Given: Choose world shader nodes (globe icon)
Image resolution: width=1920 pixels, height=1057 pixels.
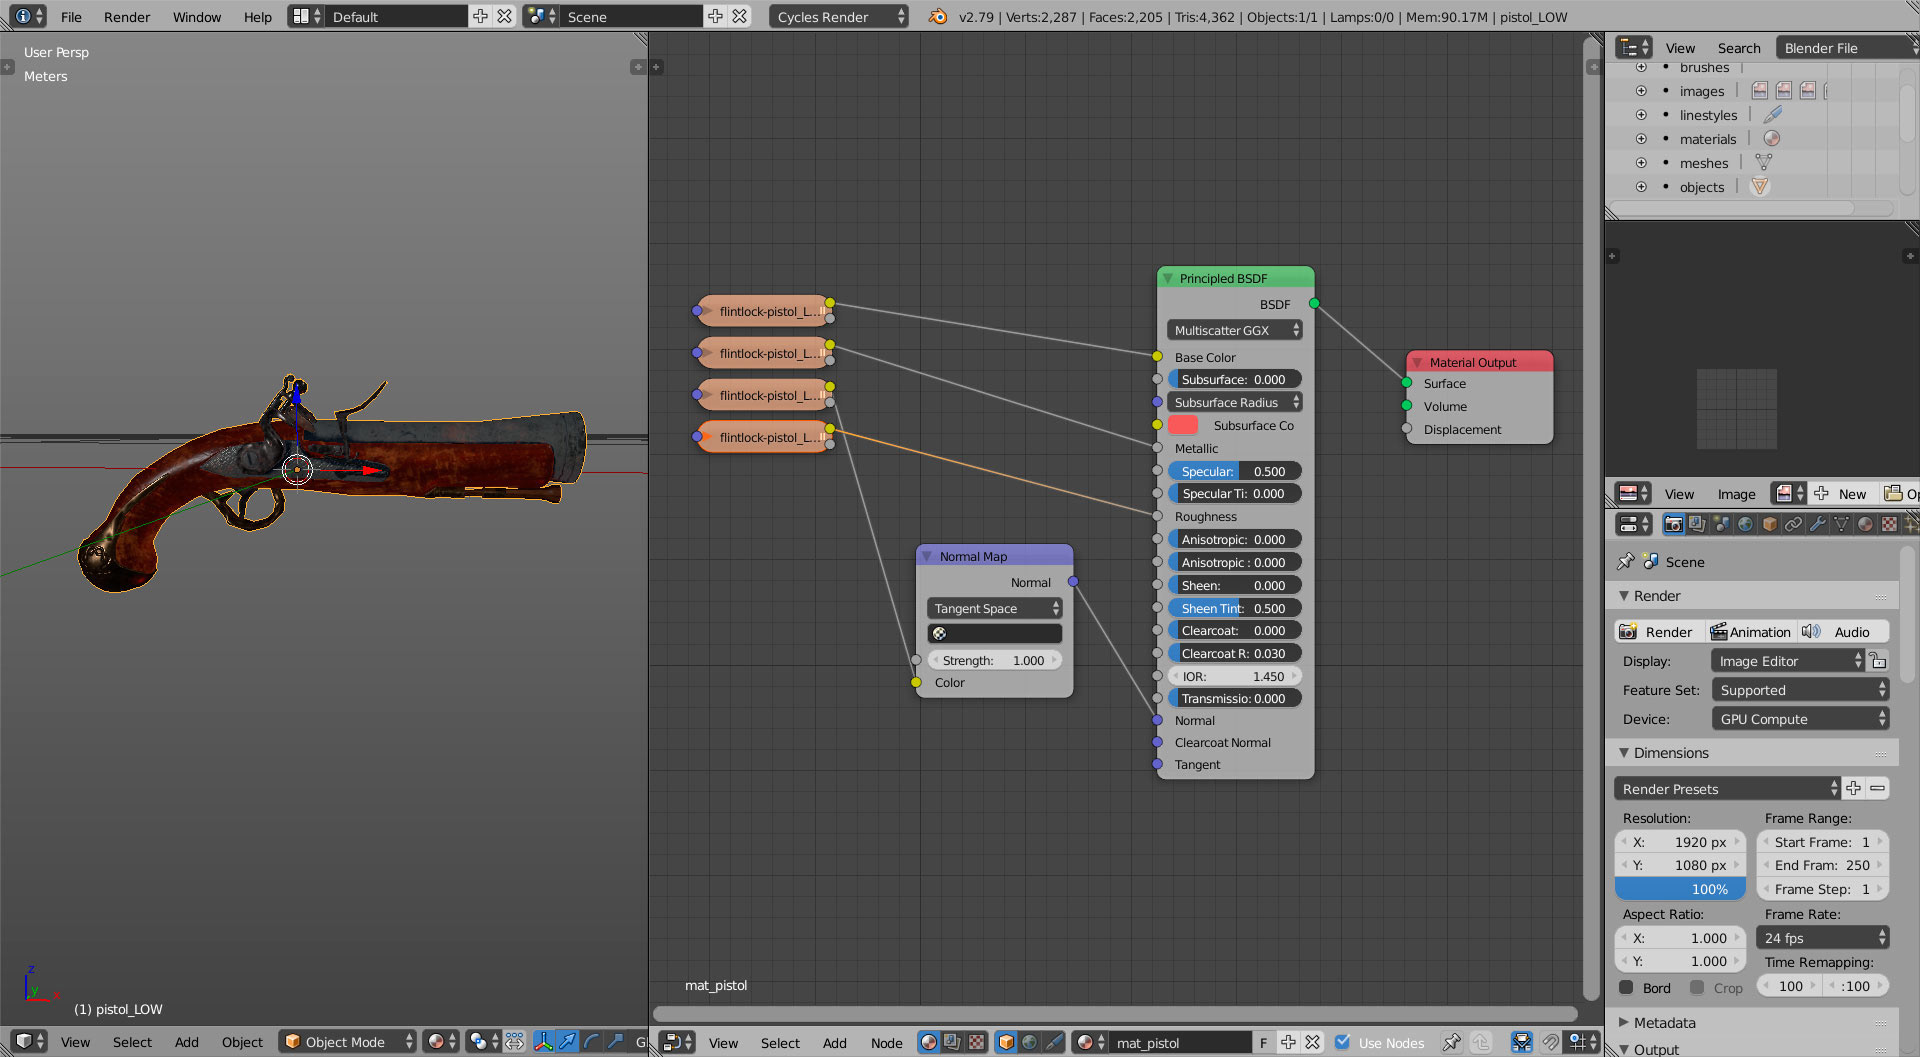Looking at the screenshot, I should pos(1030,1042).
